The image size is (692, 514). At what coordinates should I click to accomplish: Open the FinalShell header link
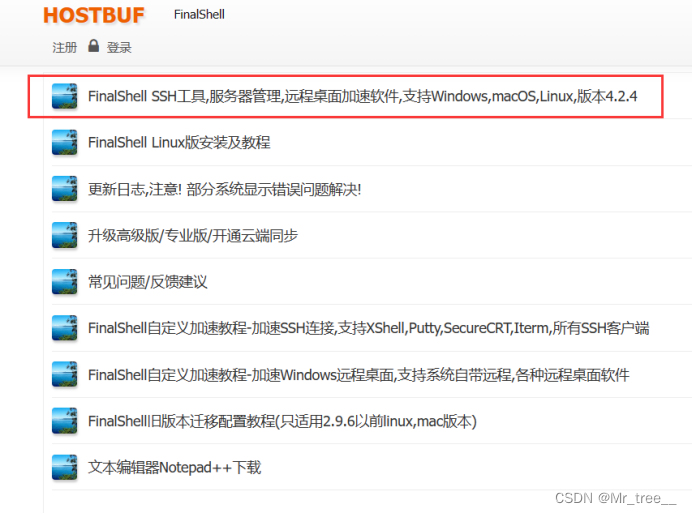coord(199,15)
